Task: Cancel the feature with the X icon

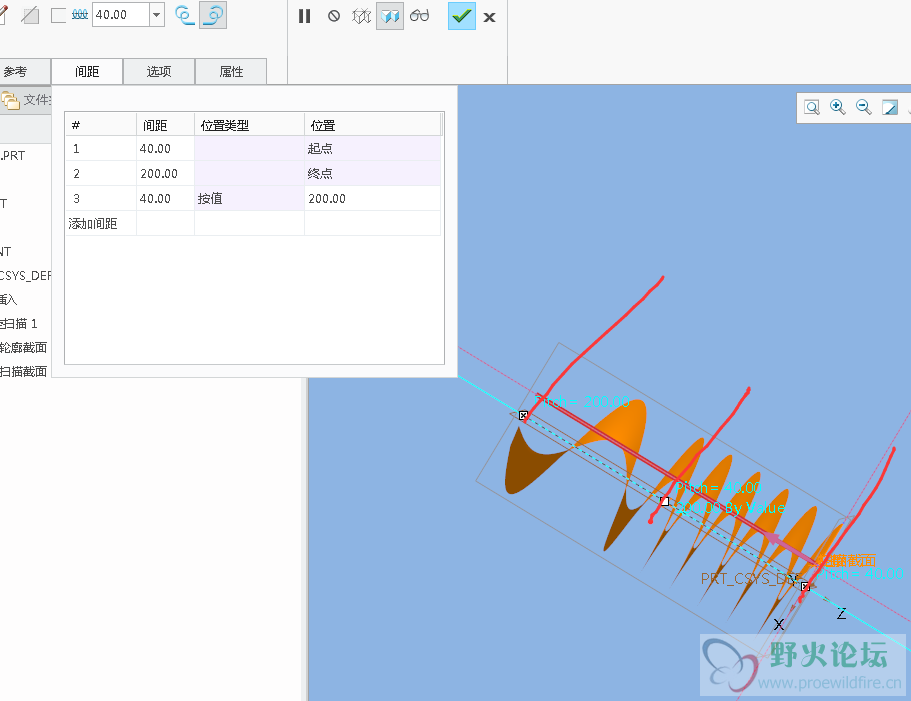Action: point(489,17)
